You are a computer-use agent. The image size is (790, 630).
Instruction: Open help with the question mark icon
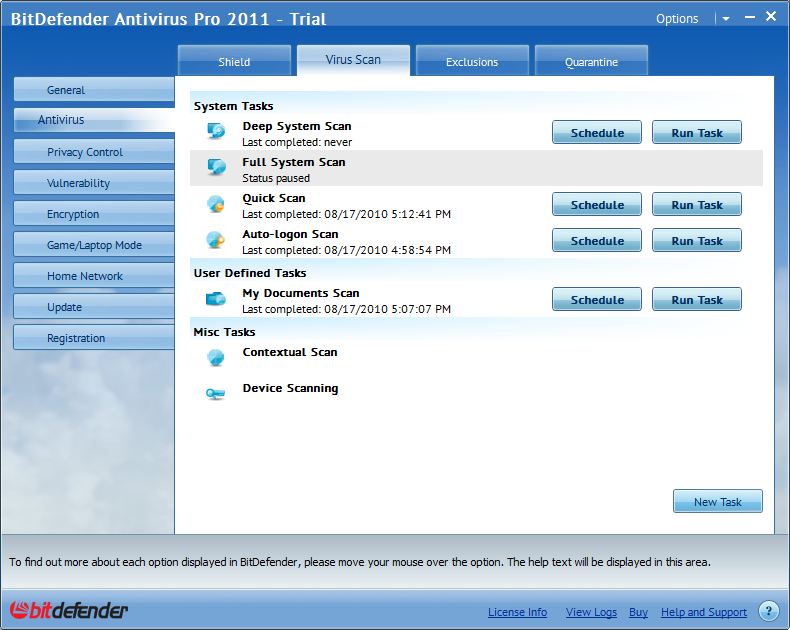768,611
